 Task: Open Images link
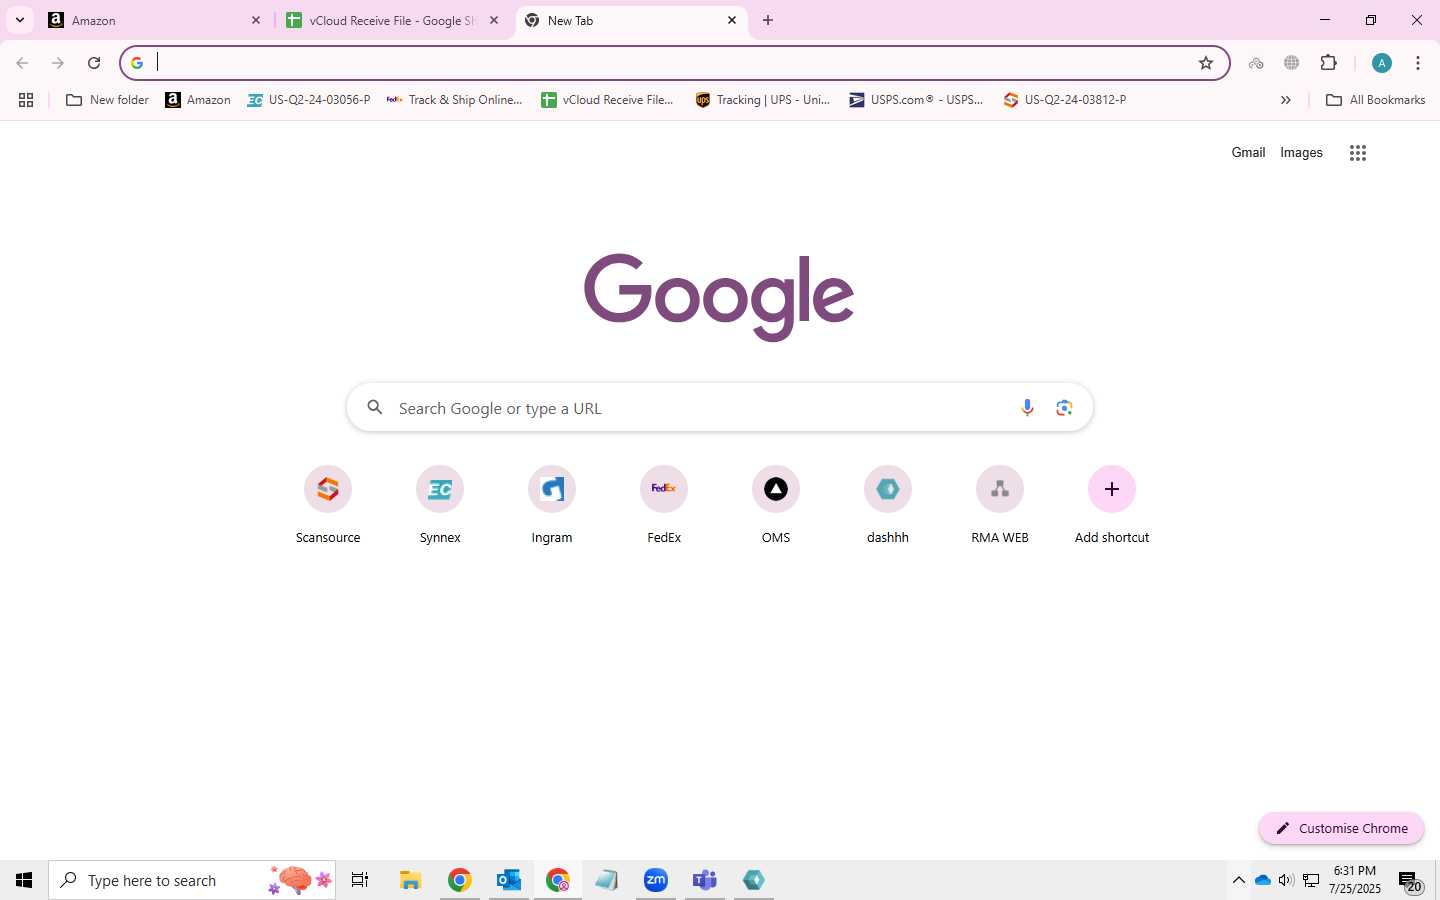click(x=1301, y=153)
